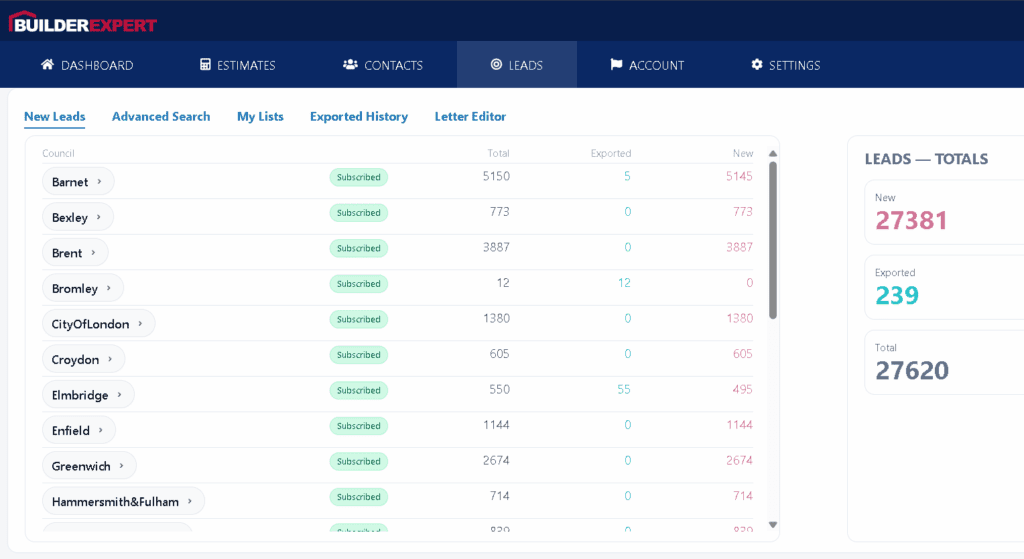Open the Estimates menu item
The height and width of the screenshot is (559, 1024).
(238, 65)
